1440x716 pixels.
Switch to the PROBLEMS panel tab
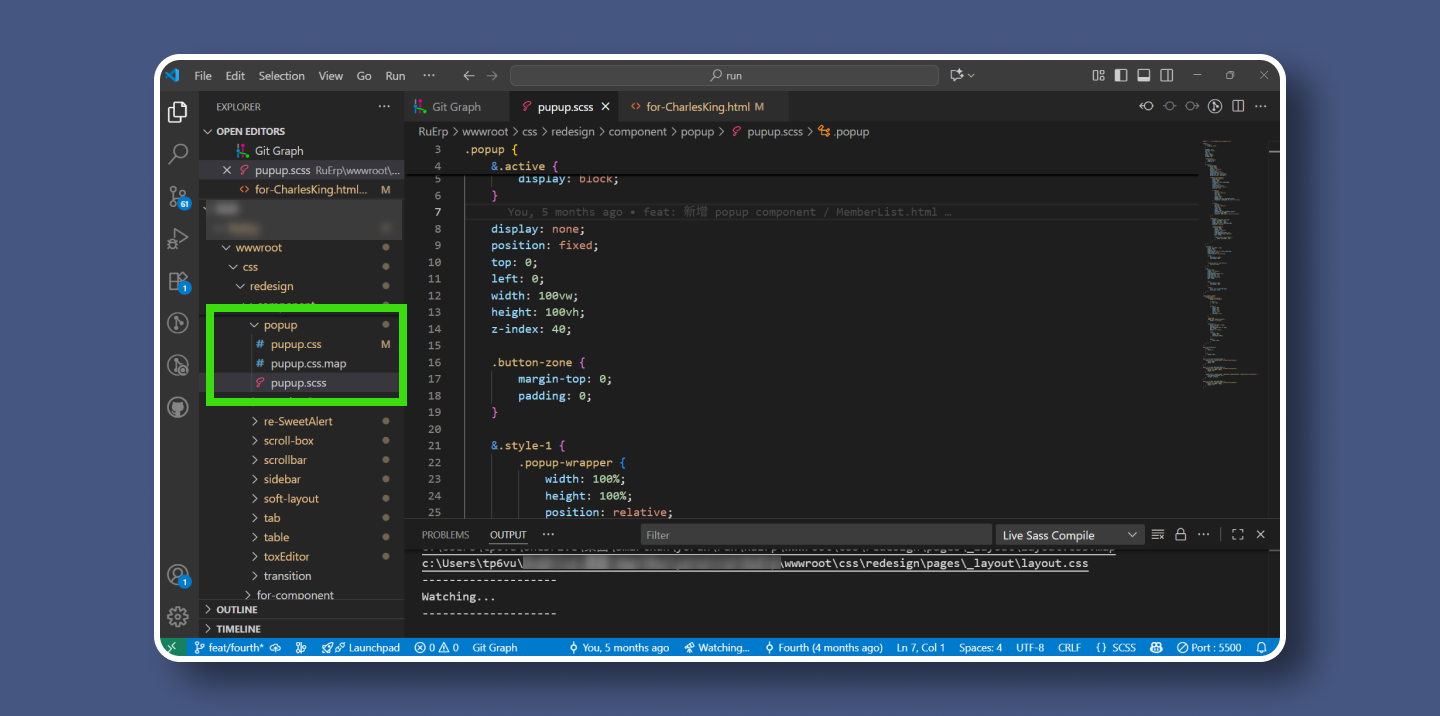tap(445, 535)
